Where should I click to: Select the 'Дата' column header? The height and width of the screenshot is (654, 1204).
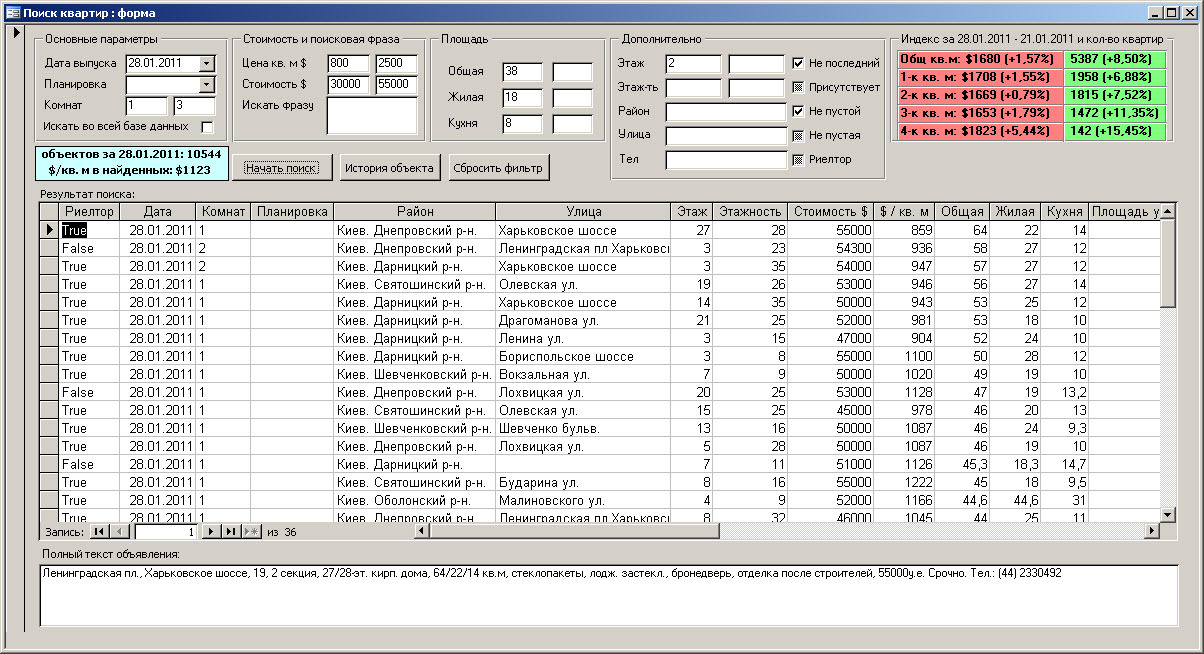click(158, 212)
